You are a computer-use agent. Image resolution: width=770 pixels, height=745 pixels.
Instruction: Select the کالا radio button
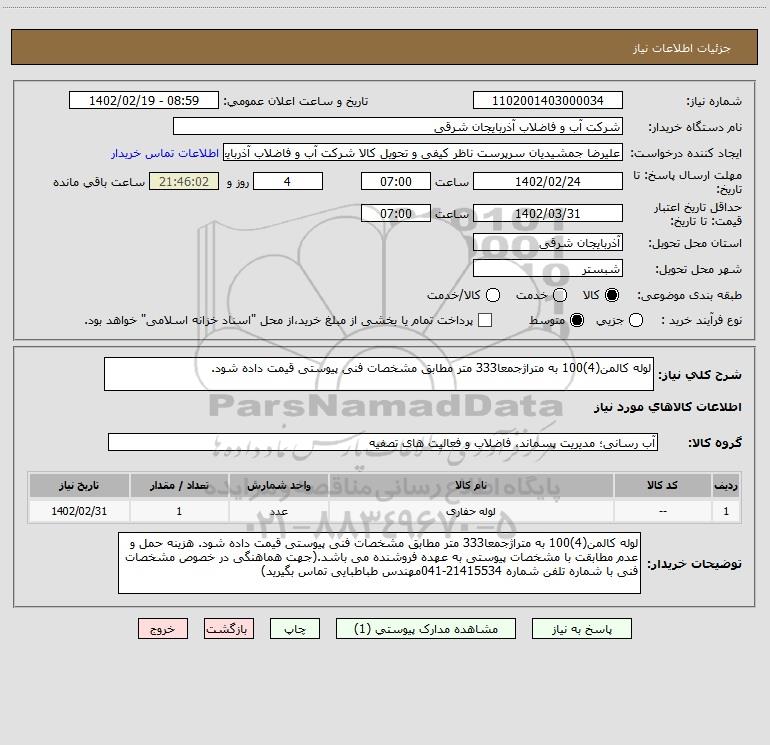tap(612, 295)
